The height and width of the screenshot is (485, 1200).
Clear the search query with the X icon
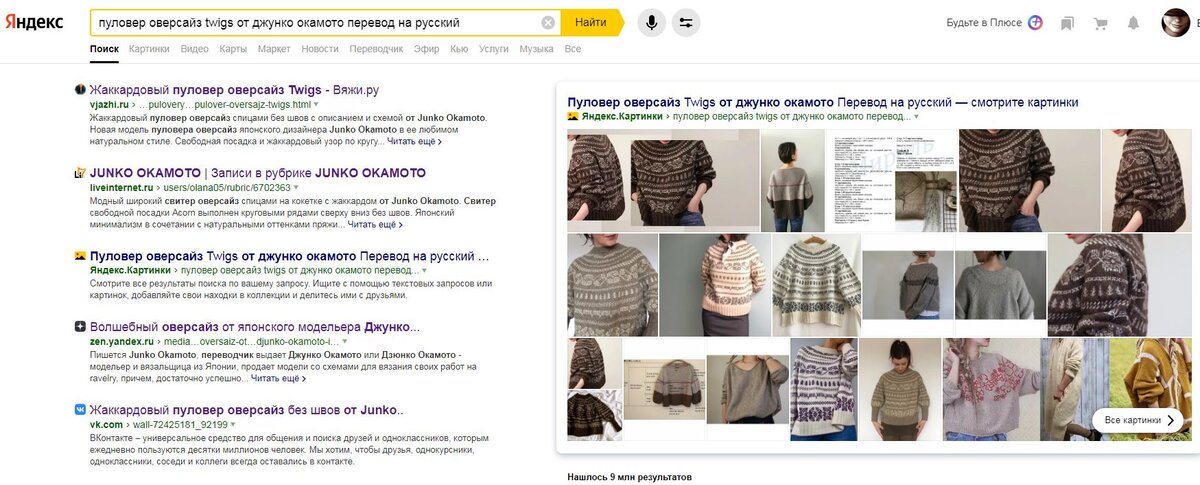pos(548,22)
